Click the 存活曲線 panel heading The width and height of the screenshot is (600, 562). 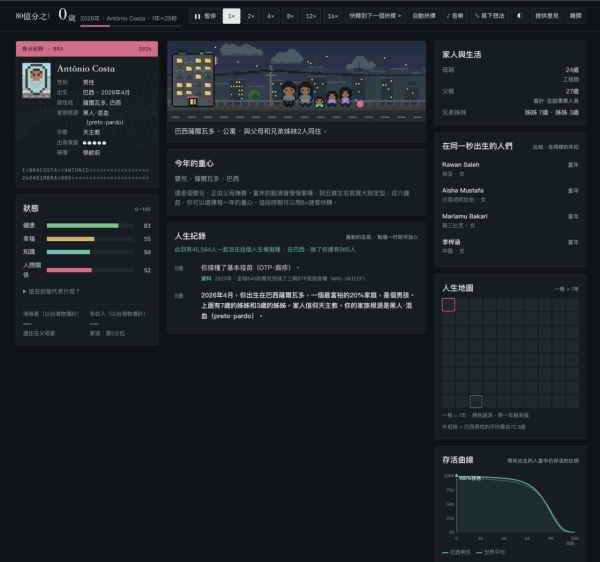(x=458, y=460)
